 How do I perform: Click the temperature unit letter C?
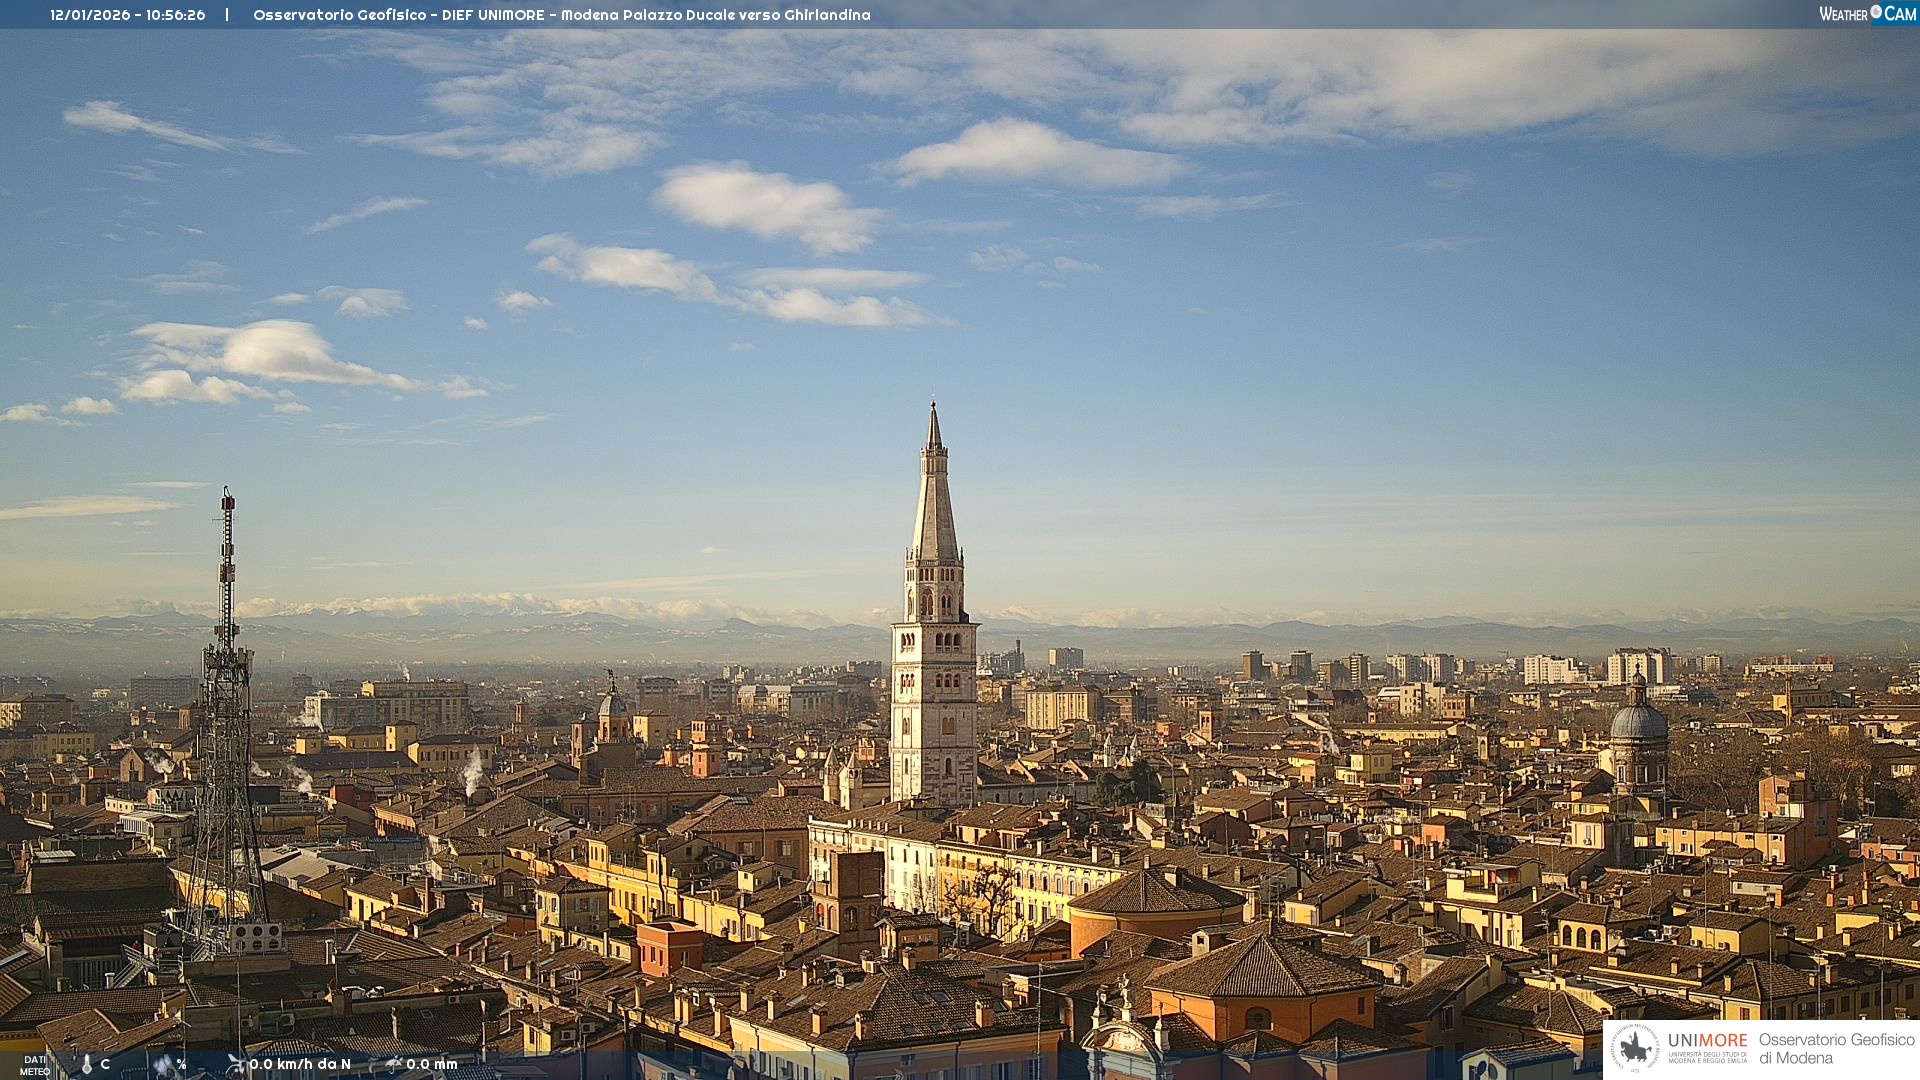tap(105, 1065)
